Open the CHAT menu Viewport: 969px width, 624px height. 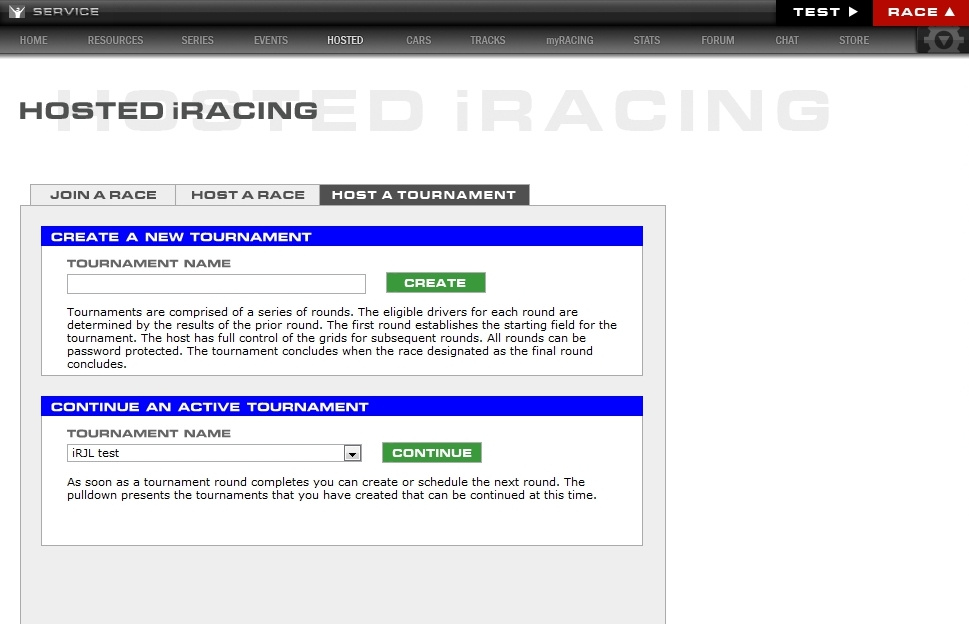tap(787, 40)
